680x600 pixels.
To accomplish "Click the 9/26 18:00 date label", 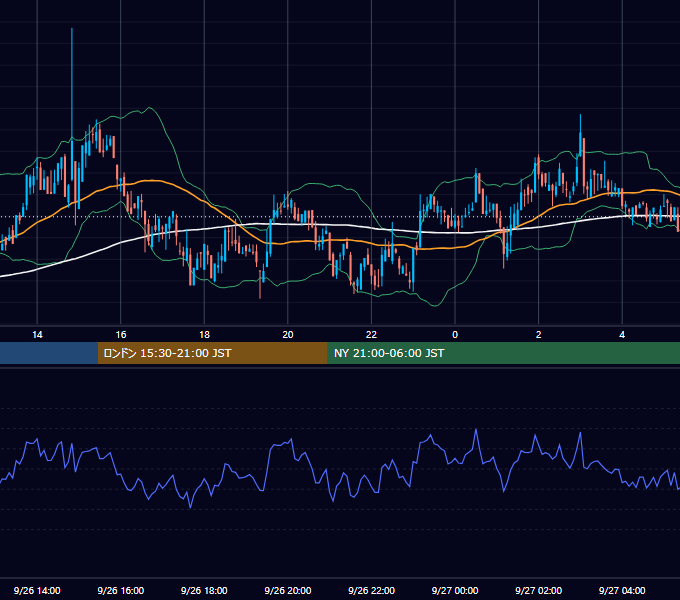I will pyautogui.click(x=204, y=590).
